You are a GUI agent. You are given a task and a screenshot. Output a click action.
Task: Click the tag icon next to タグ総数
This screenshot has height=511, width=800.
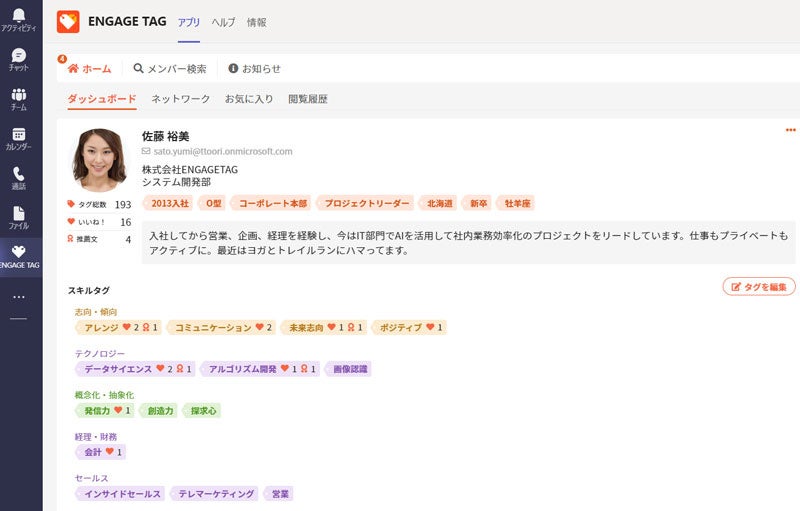pos(71,204)
